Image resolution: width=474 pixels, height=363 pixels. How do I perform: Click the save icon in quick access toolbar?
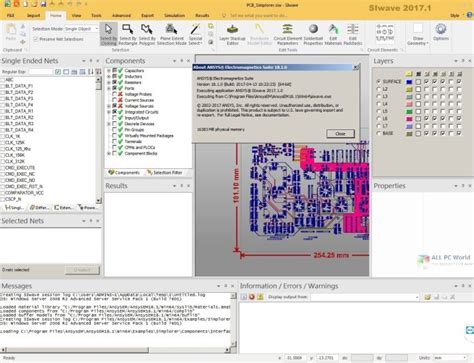[43, 4]
